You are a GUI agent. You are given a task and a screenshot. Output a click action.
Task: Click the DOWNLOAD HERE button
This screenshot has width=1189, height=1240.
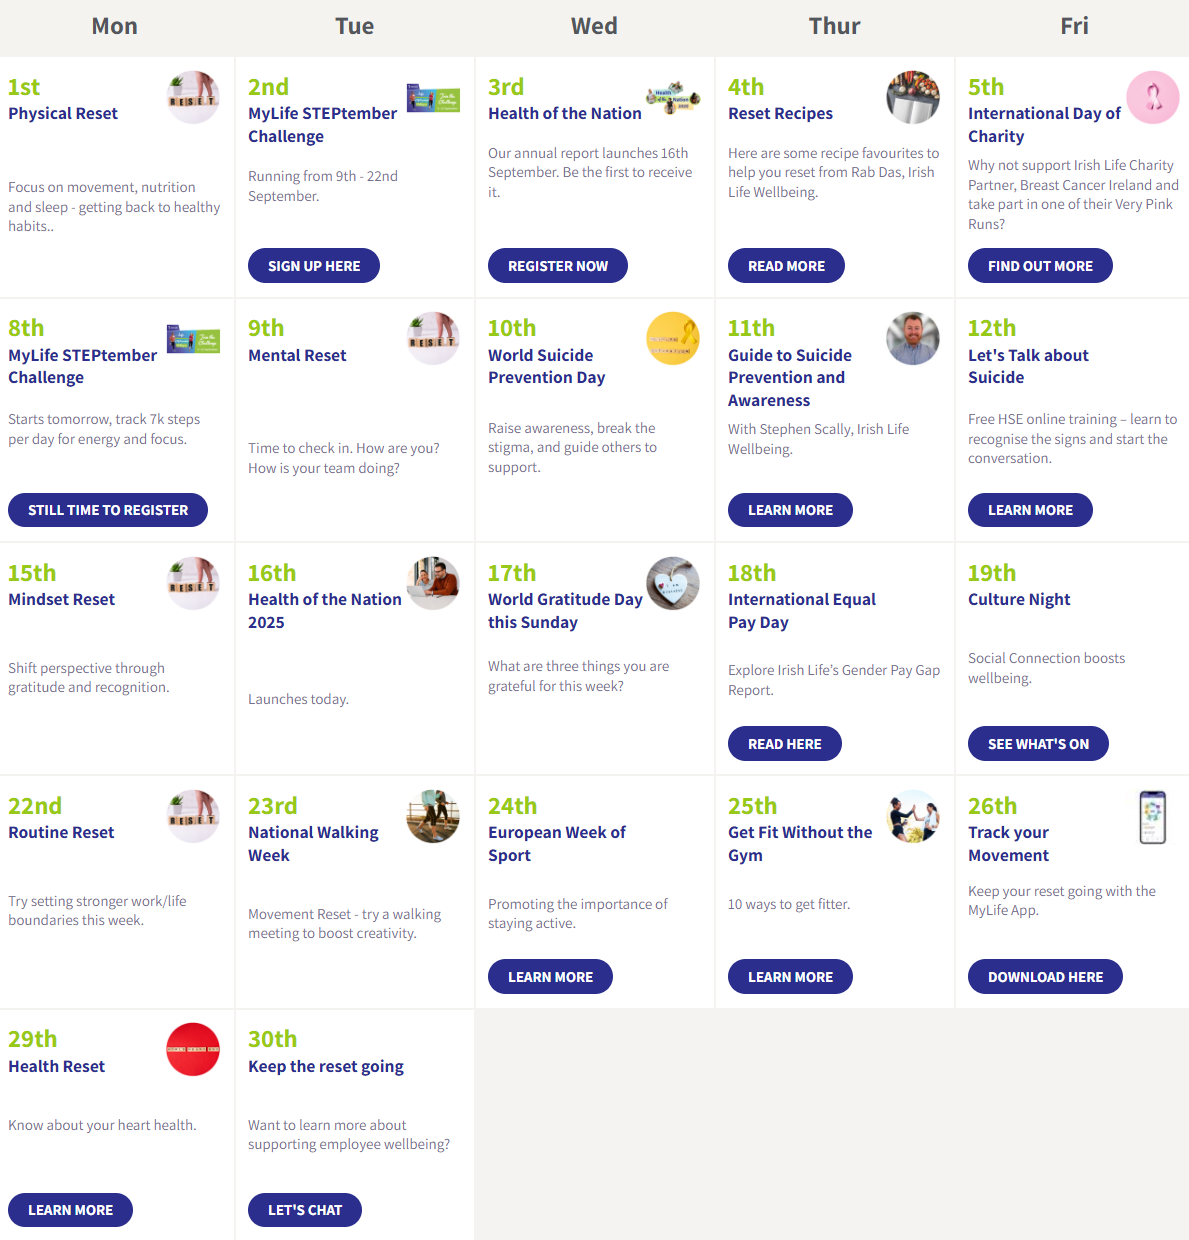(x=1045, y=976)
